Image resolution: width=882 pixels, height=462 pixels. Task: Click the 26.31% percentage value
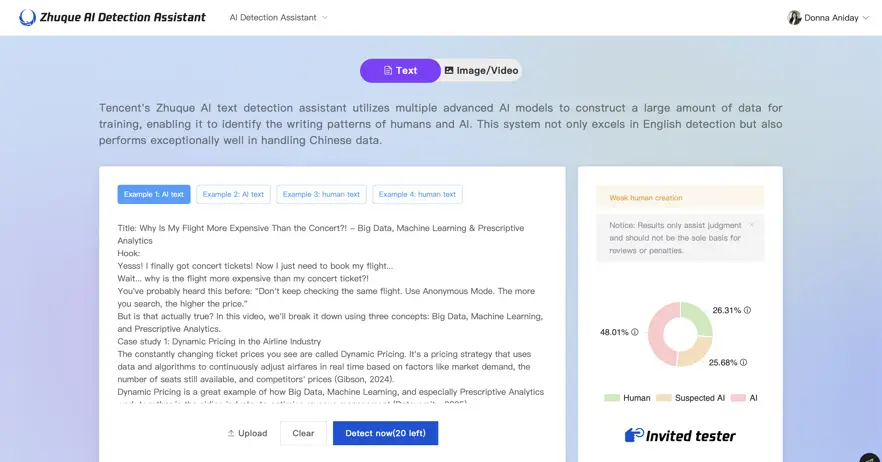[x=727, y=310]
